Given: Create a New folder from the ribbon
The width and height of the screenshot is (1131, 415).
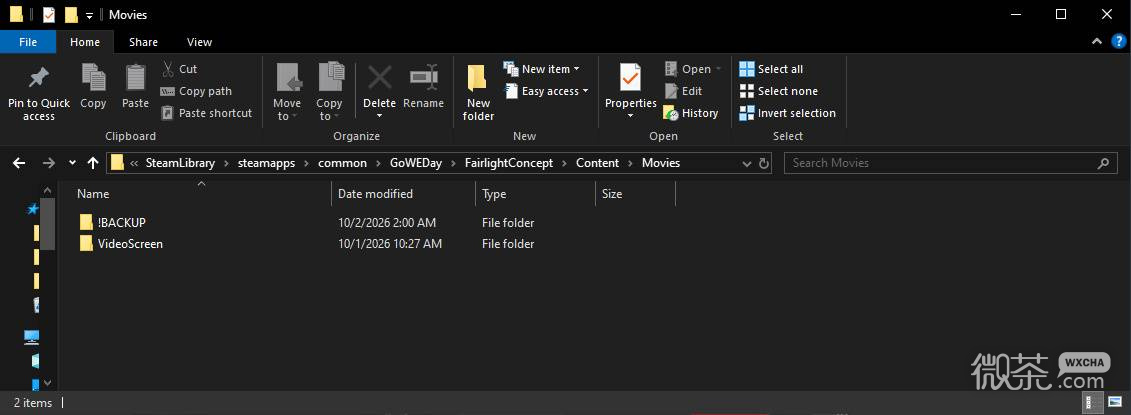Looking at the screenshot, I should pyautogui.click(x=478, y=92).
